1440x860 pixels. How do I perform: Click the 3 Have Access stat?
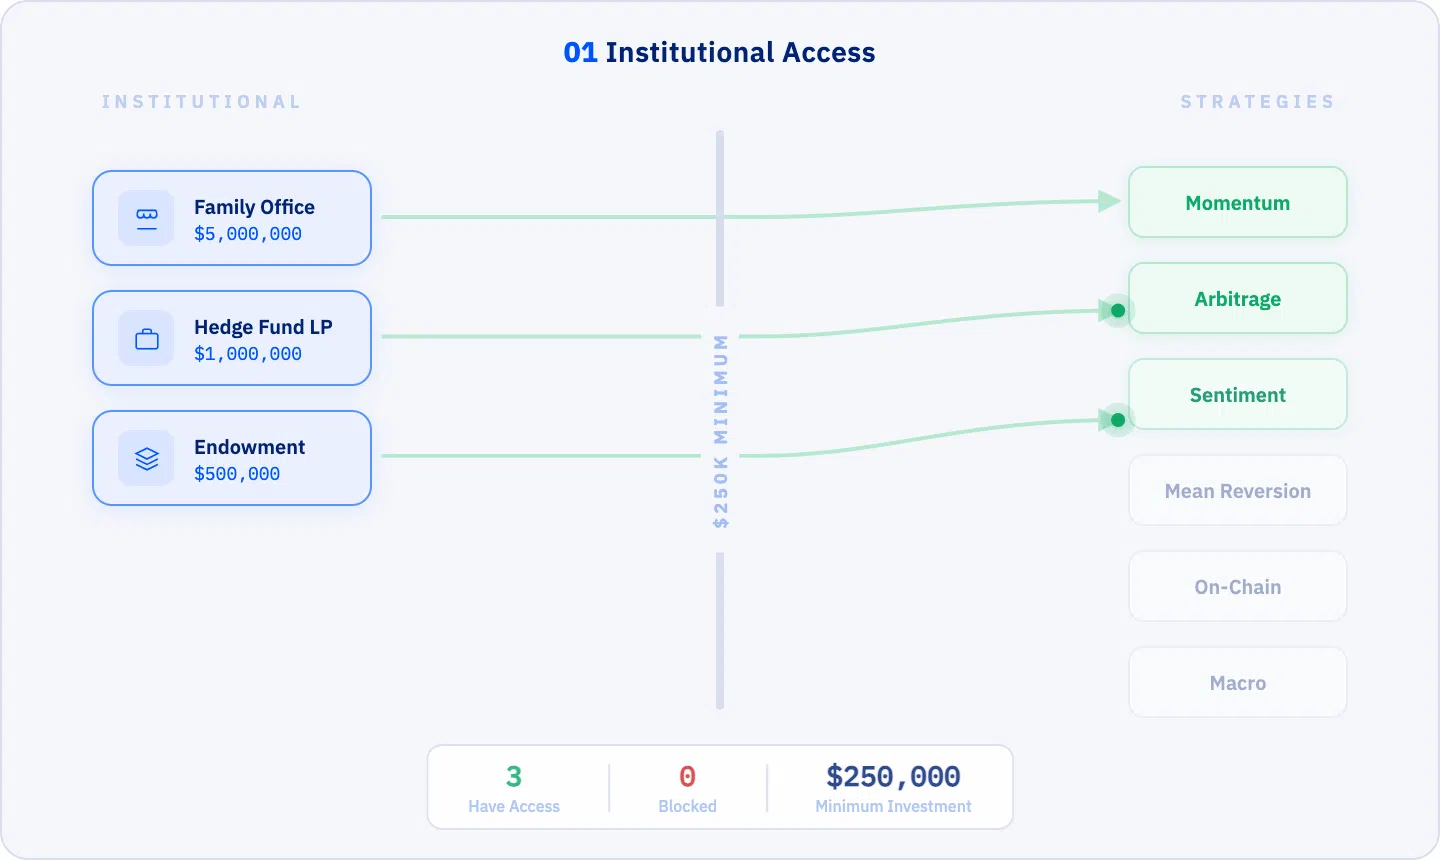coord(514,788)
